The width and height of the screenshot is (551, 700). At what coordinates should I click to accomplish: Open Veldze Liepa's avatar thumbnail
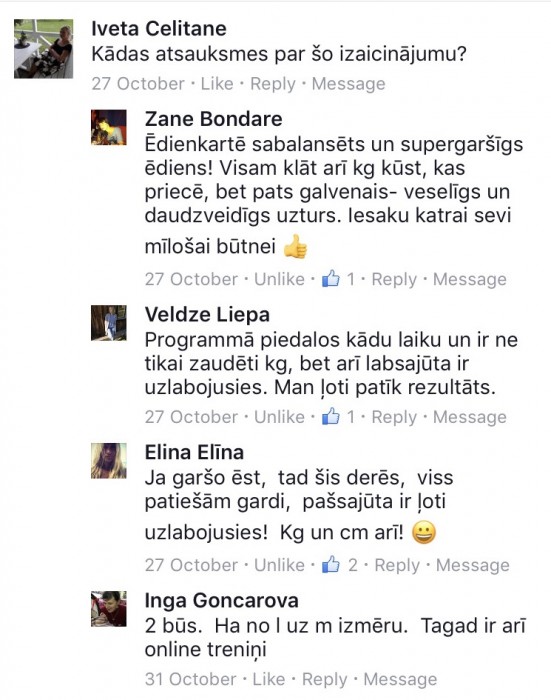point(109,323)
